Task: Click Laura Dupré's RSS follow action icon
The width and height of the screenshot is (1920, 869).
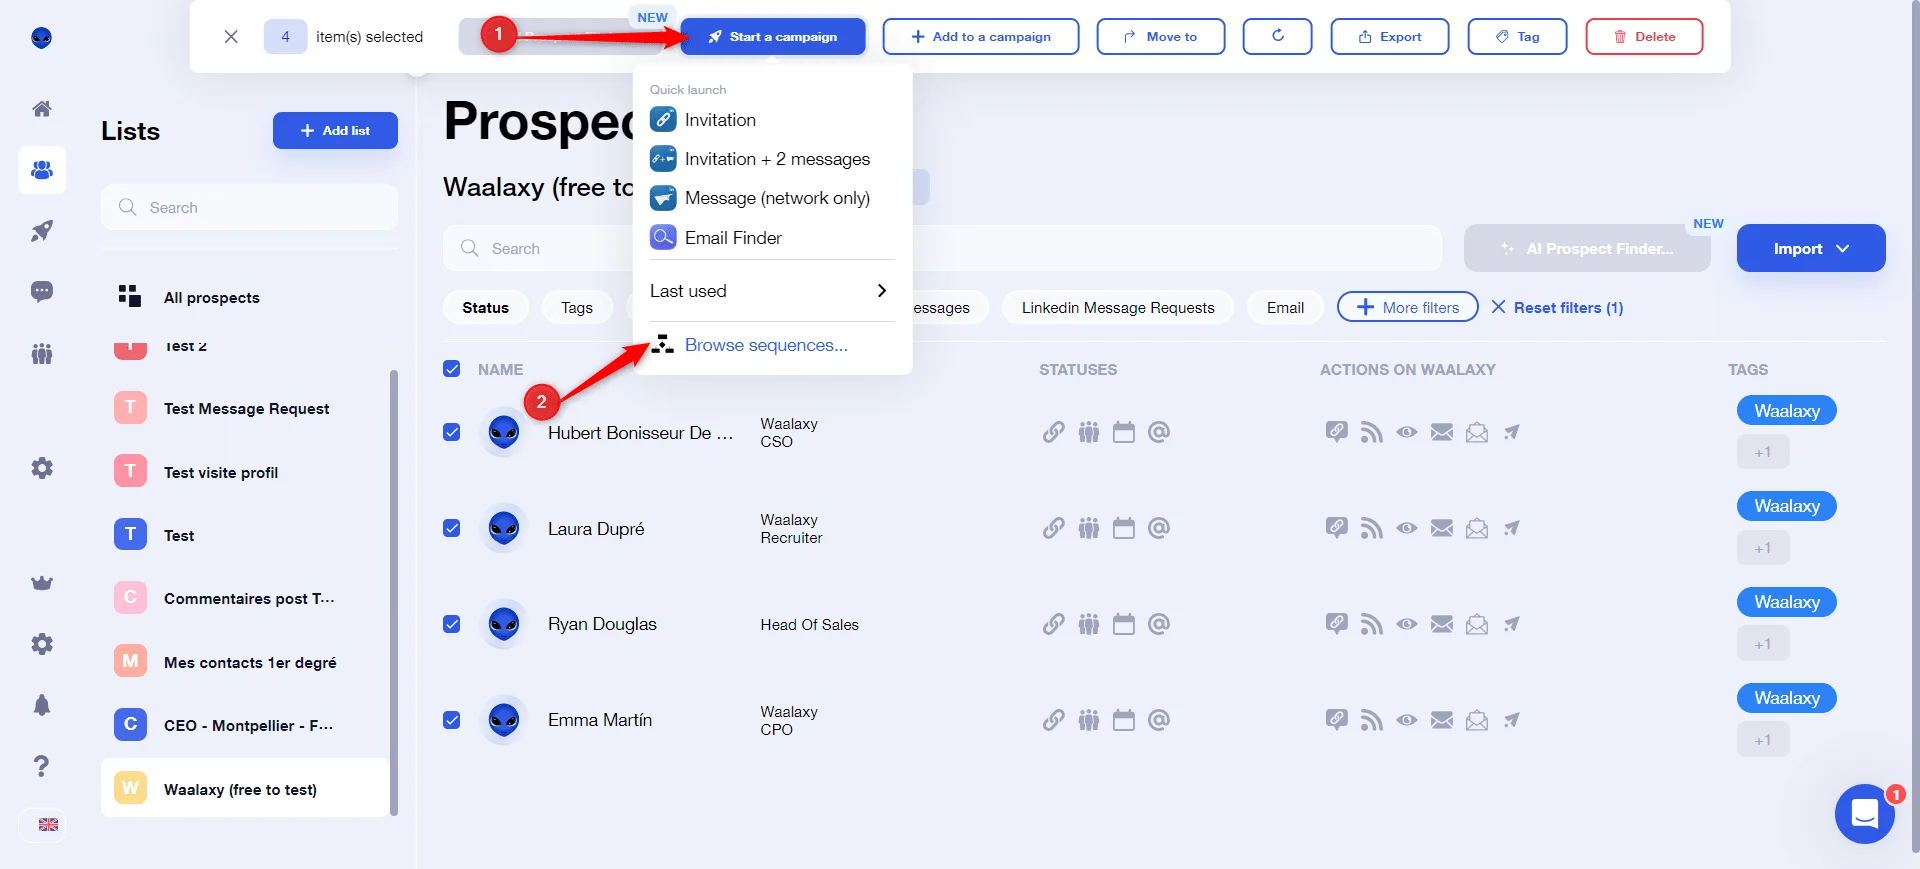Action: [x=1372, y=528]
